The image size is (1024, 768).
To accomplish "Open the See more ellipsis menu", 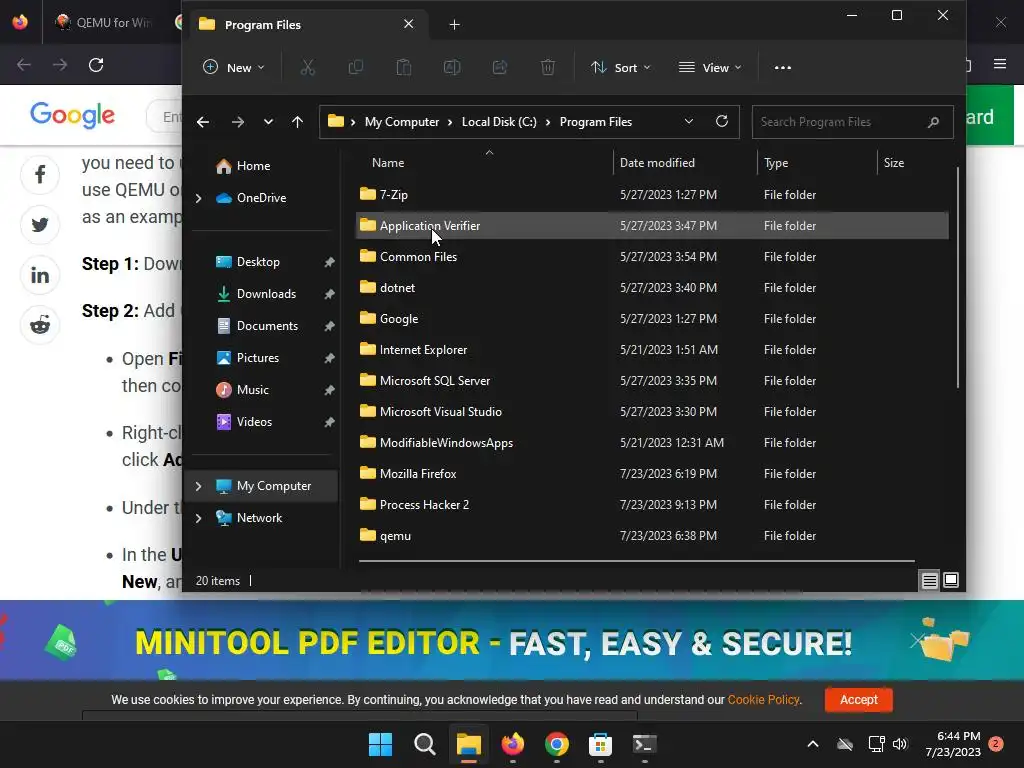I will (782, 67).
